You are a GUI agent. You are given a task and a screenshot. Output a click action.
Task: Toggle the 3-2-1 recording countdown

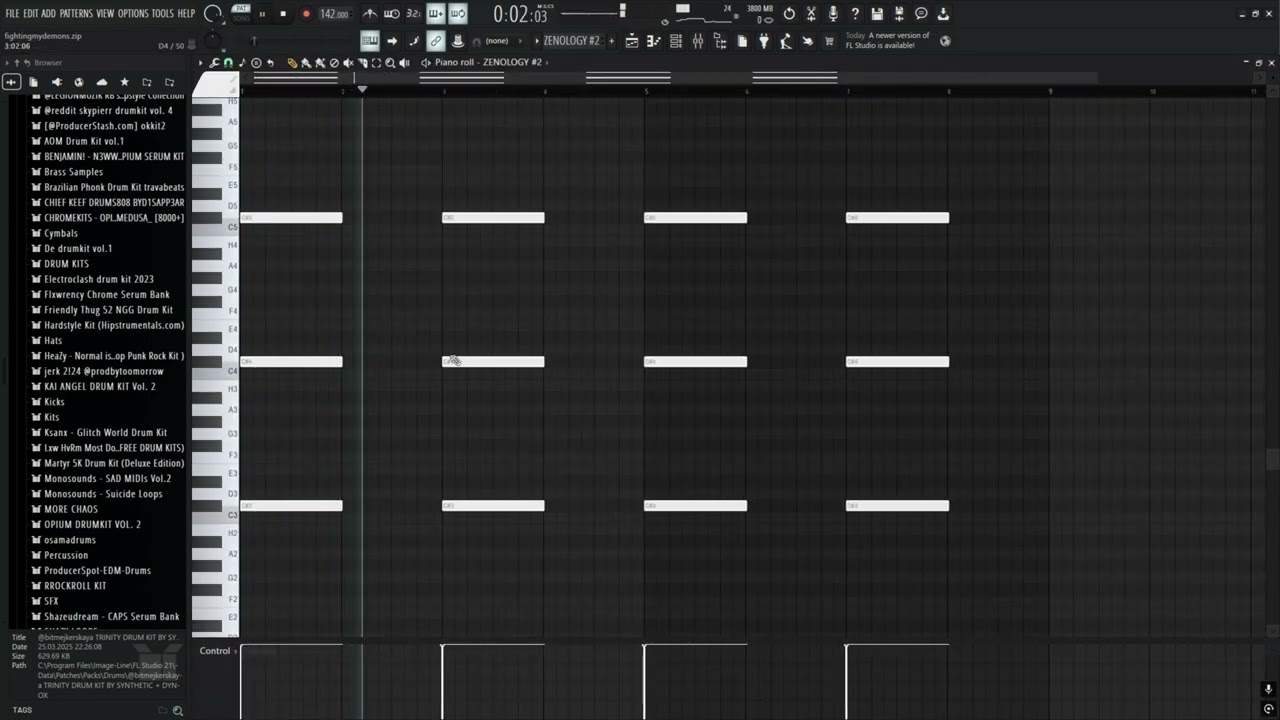[x=414, y=14]
